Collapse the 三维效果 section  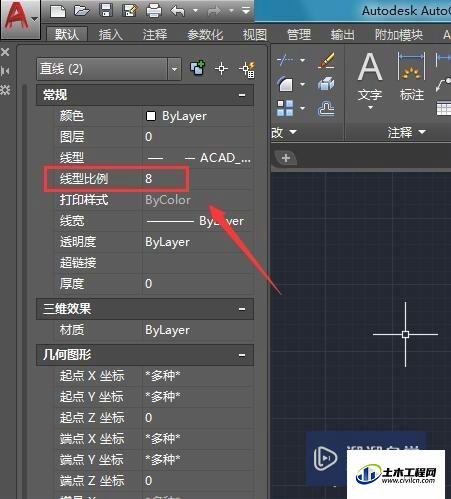tap(242, 309)
